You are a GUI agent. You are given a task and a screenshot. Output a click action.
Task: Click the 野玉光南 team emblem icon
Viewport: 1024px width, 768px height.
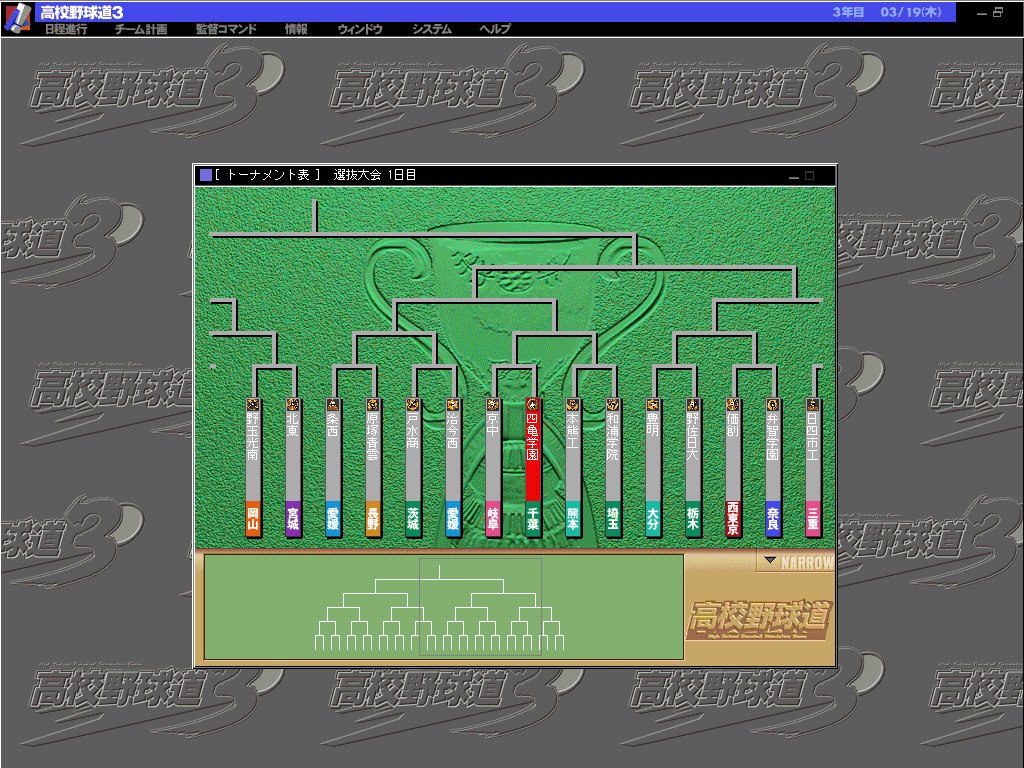(x=253, y=404)
